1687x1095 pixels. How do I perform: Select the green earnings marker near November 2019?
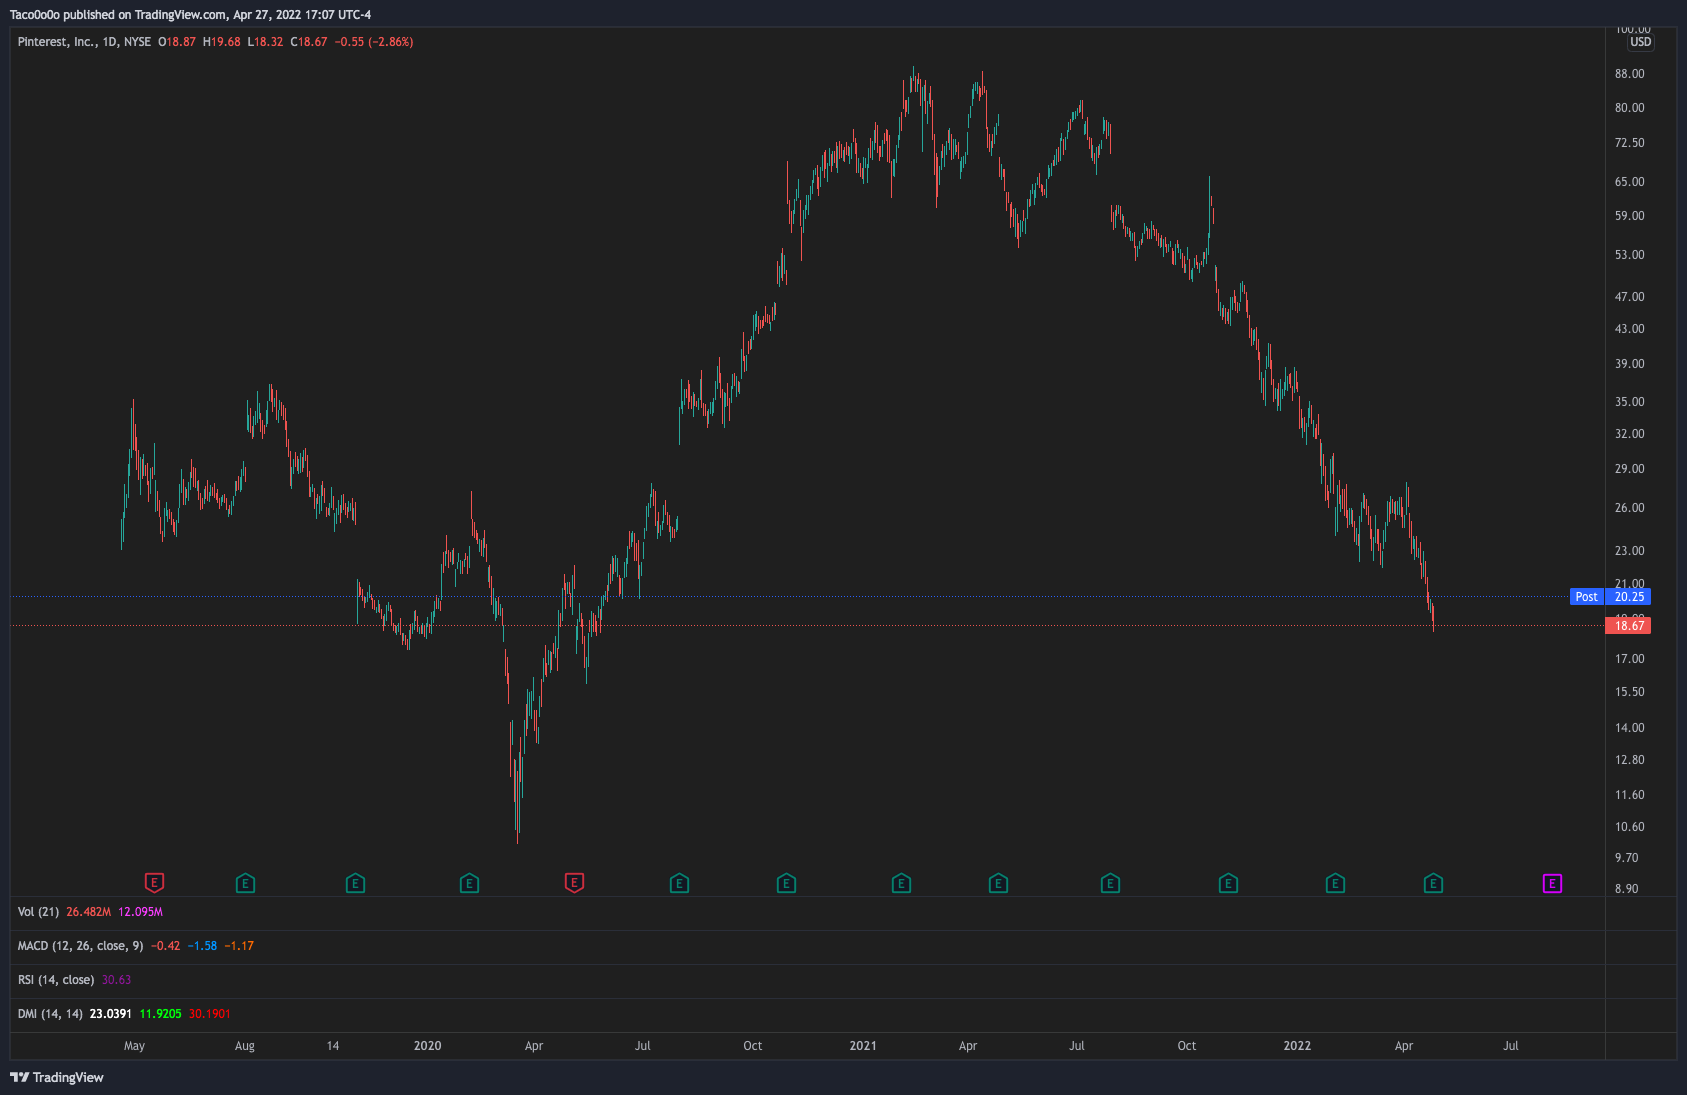tap(355, 883)
